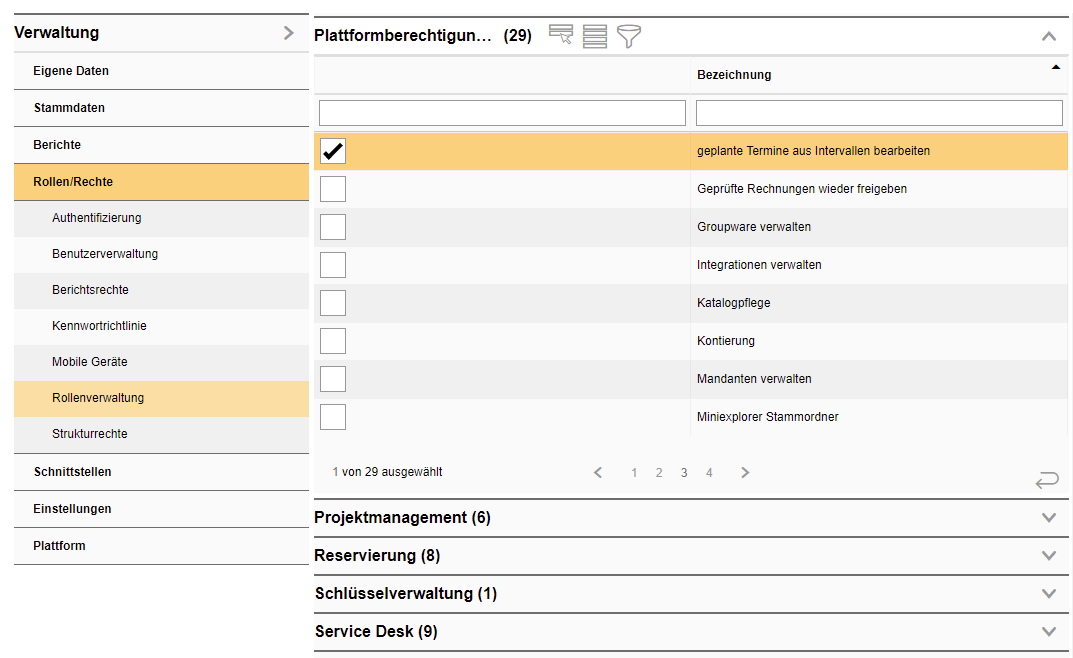The image size is (1073, 658).
Task: Go to the previous page of results
Action: (598, 473)
